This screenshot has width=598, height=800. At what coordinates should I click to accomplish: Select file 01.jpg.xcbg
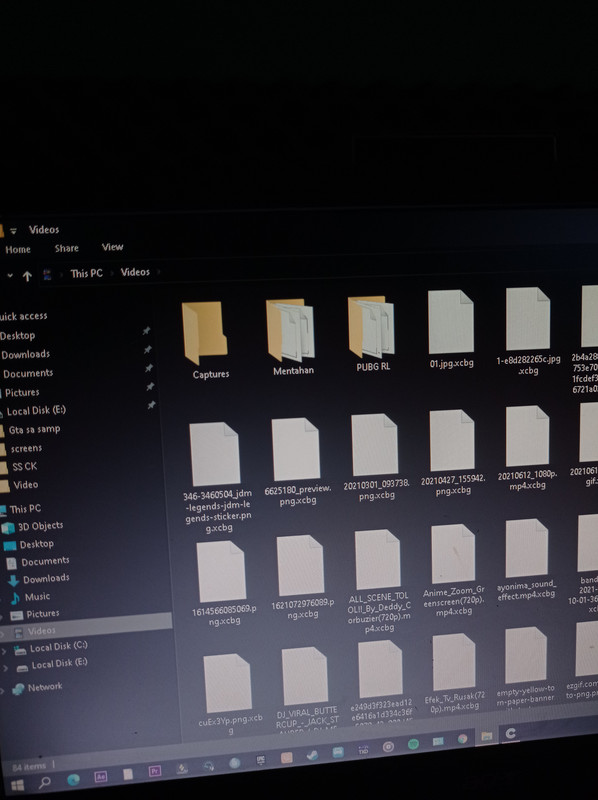(x=451, y=328)
